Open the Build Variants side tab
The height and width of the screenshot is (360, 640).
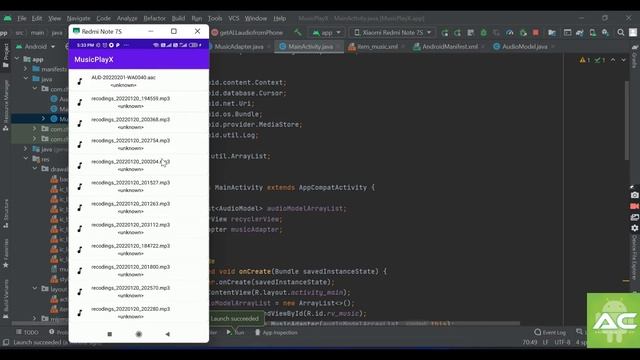tap(6, 299)
